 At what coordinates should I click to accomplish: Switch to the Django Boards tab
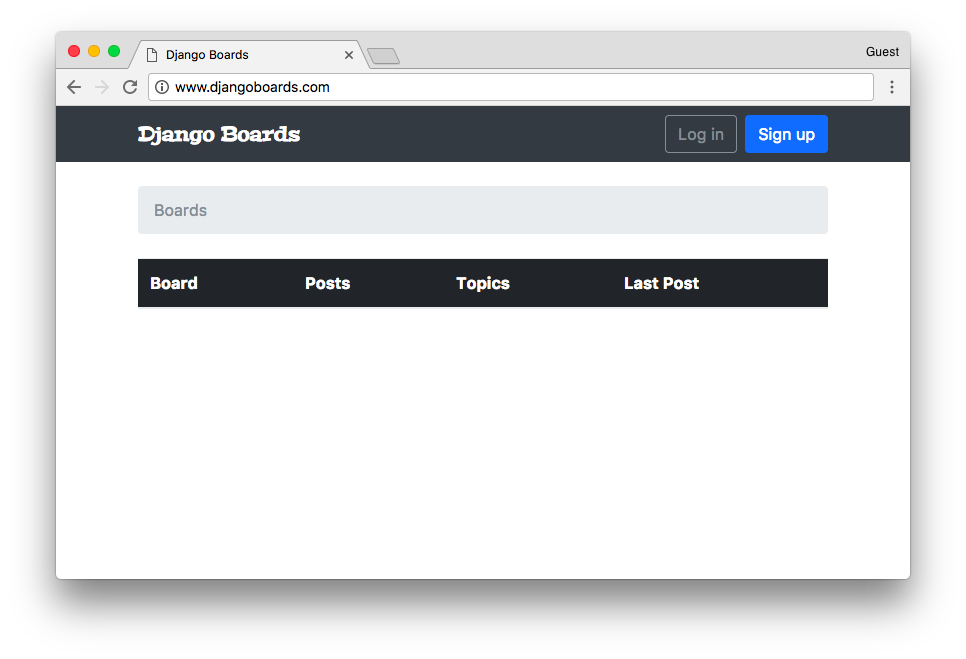[240, 55]
